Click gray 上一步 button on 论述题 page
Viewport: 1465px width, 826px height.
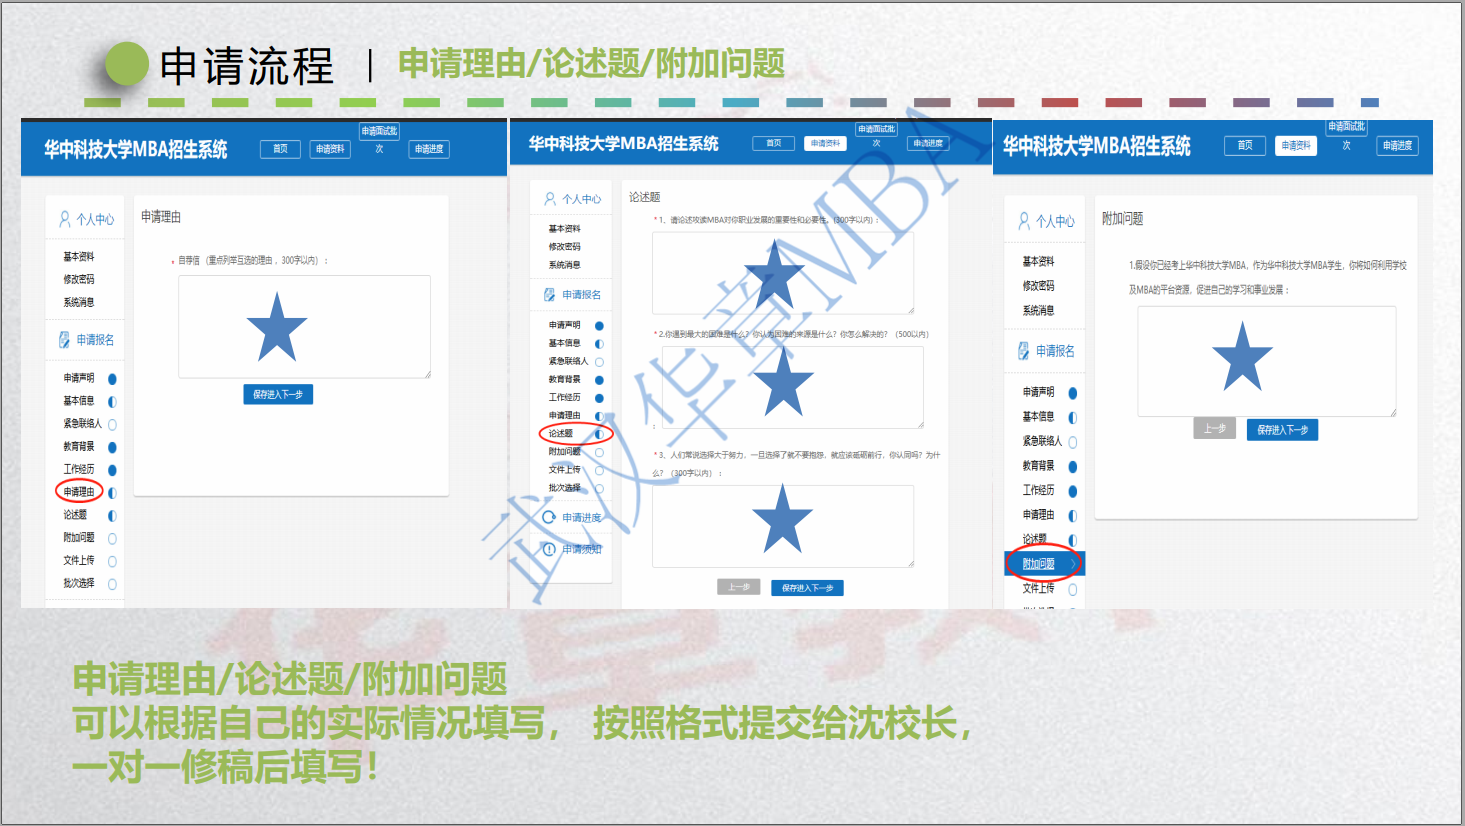coord(739,587)
